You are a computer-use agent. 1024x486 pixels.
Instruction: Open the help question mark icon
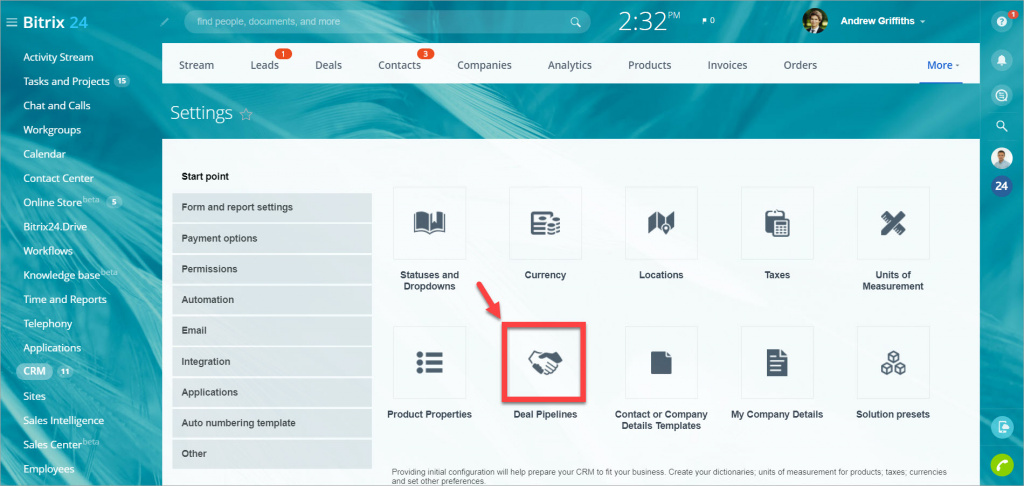1001,22
